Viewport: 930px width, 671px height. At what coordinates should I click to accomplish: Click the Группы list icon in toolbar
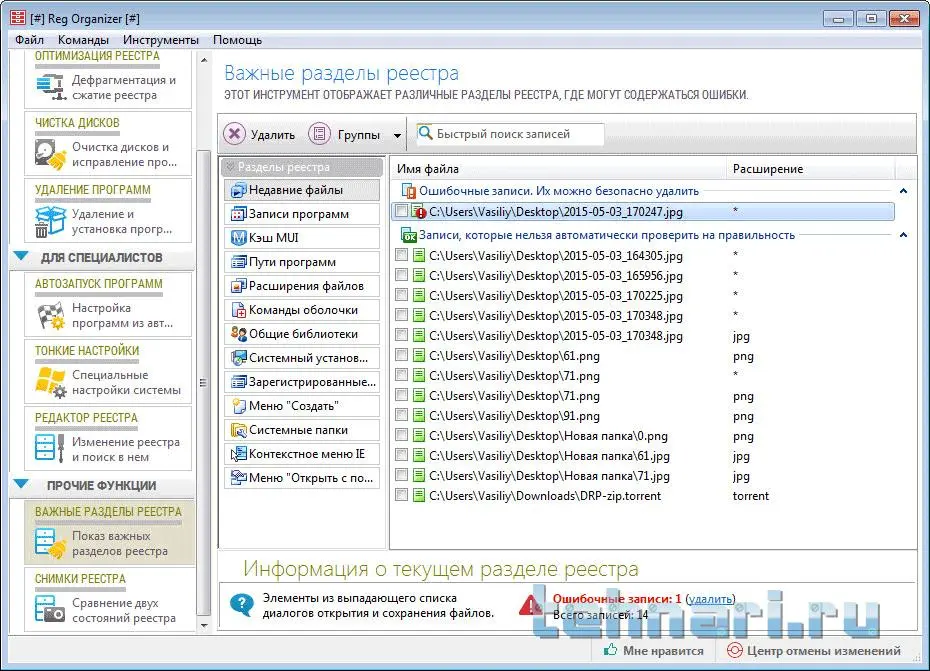click(x=319, y=134)
